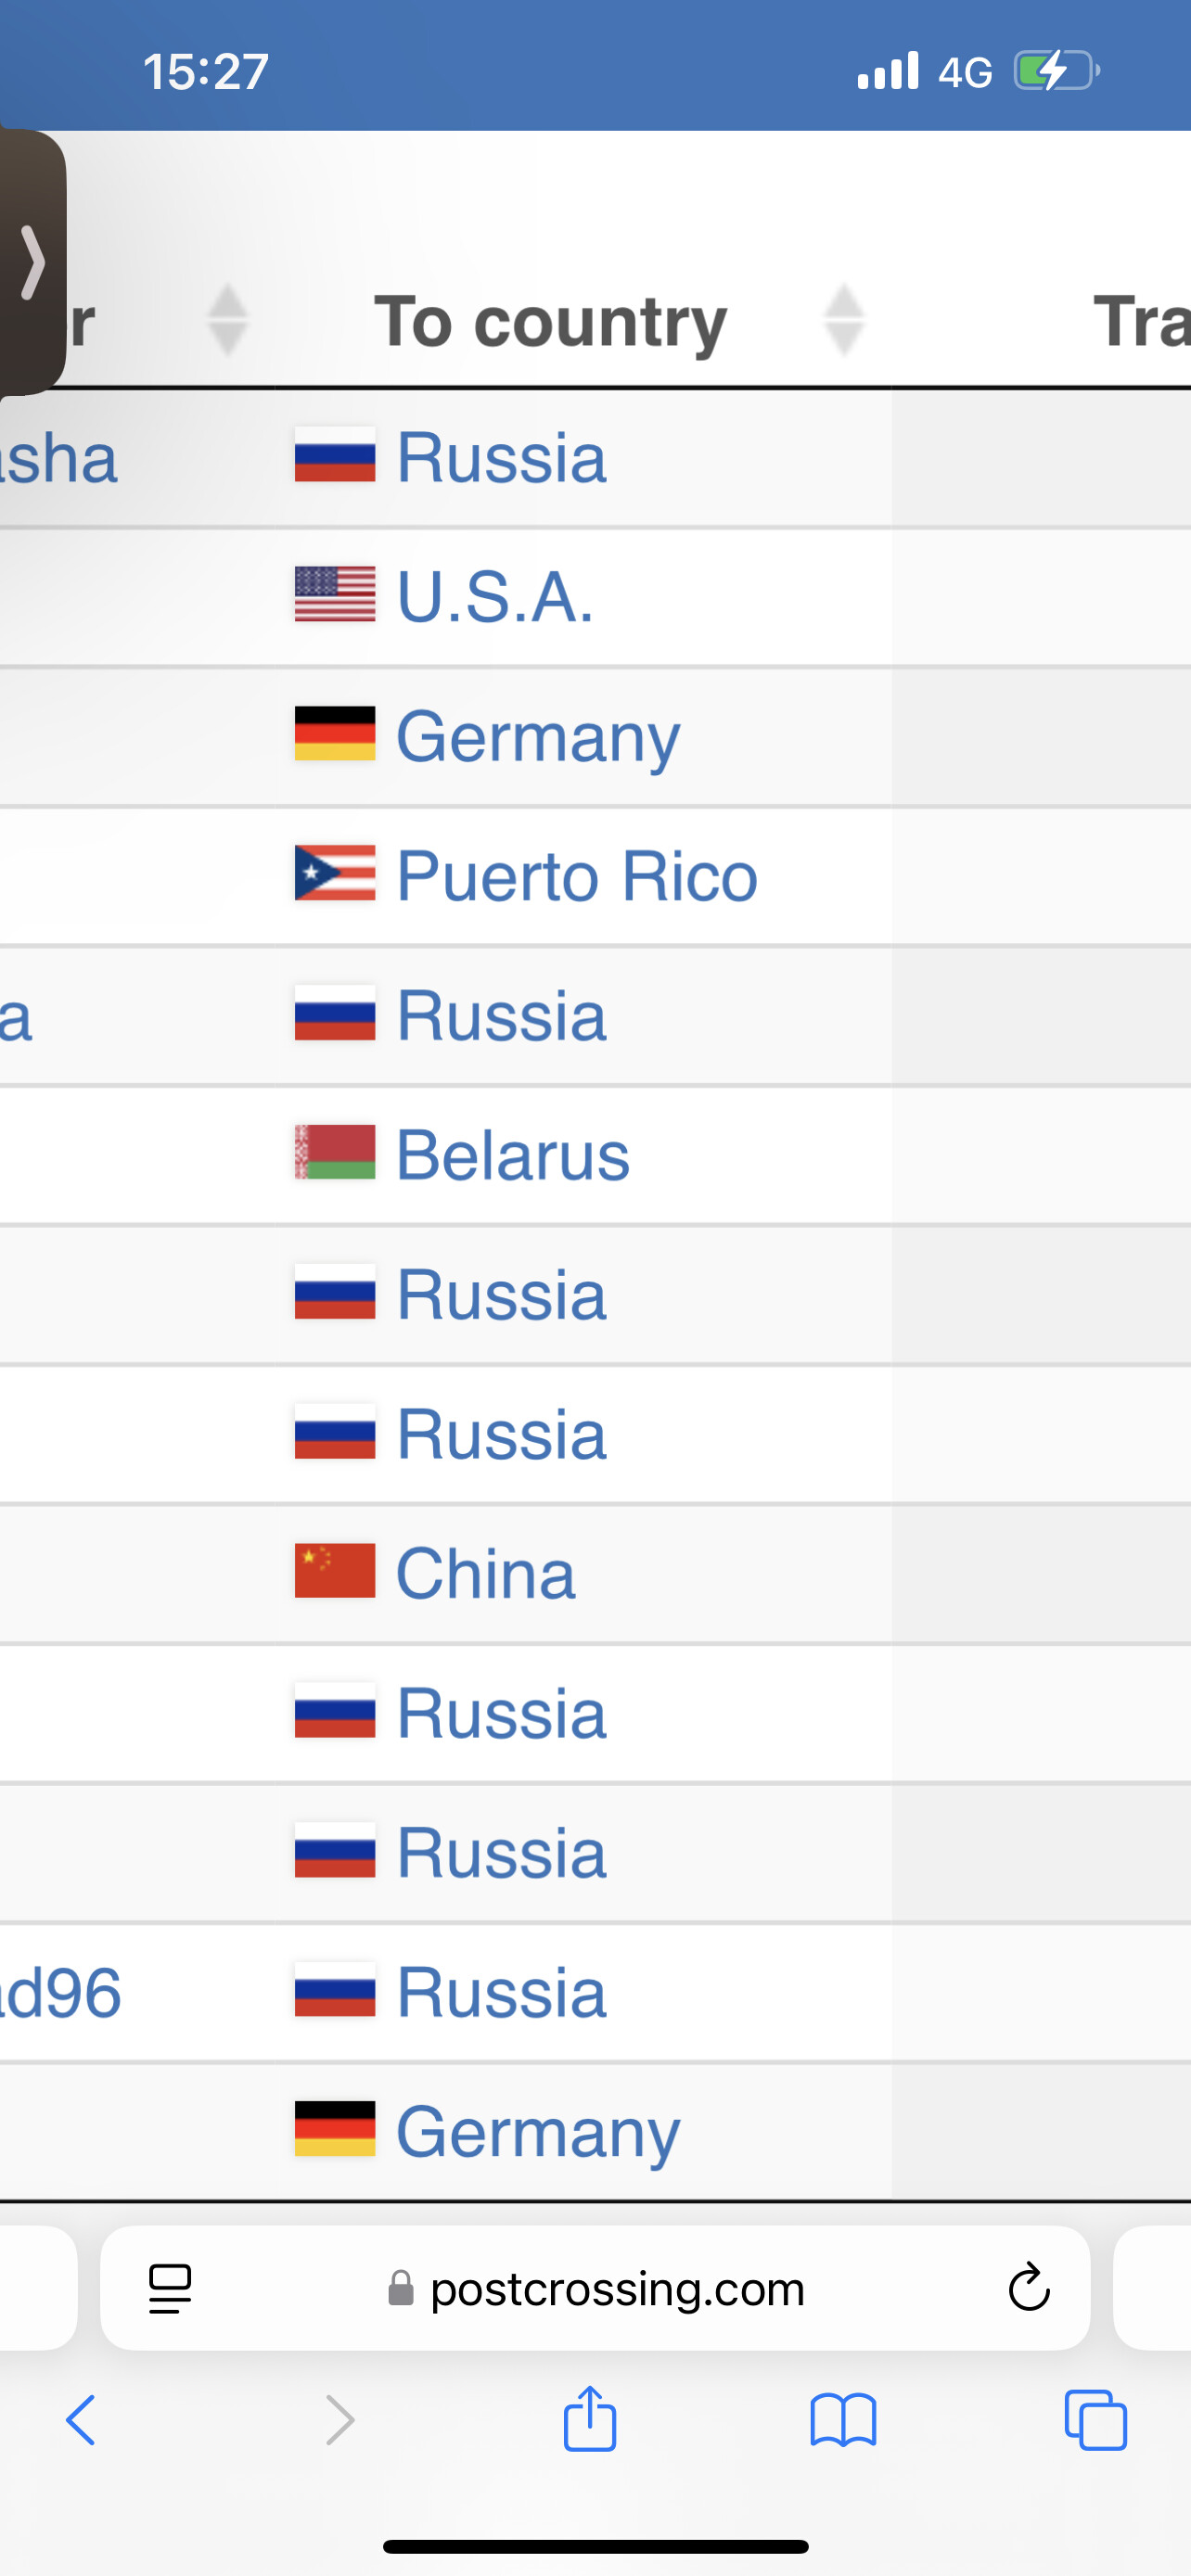This screenshot has width=1191, height=2576.
Task: Open the first Germany link
Action: click(x=538, y=737)
